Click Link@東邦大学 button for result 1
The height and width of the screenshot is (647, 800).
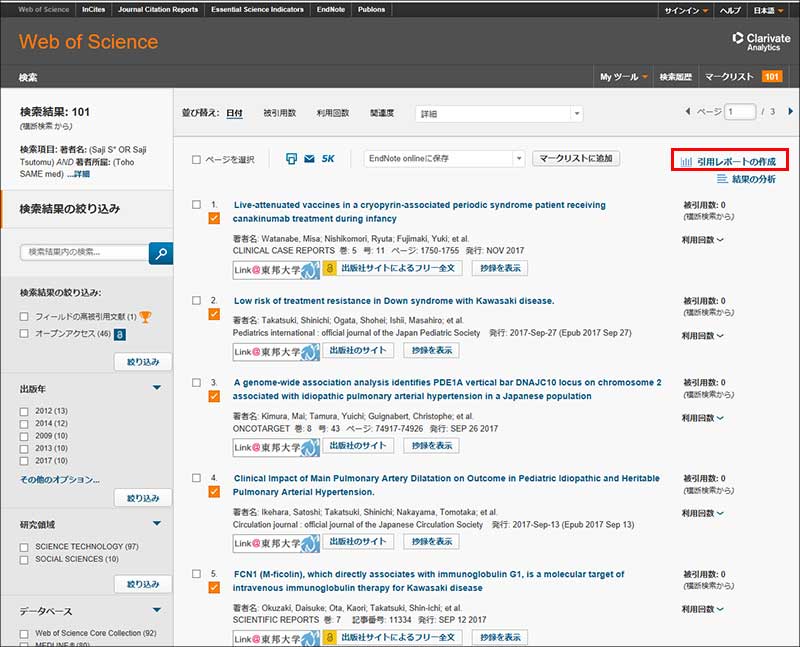coord(277,269)
